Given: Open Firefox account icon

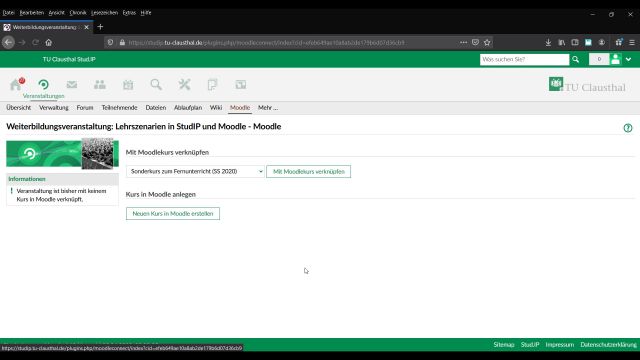Looking at the screenshot, I should tap(602, 42).
